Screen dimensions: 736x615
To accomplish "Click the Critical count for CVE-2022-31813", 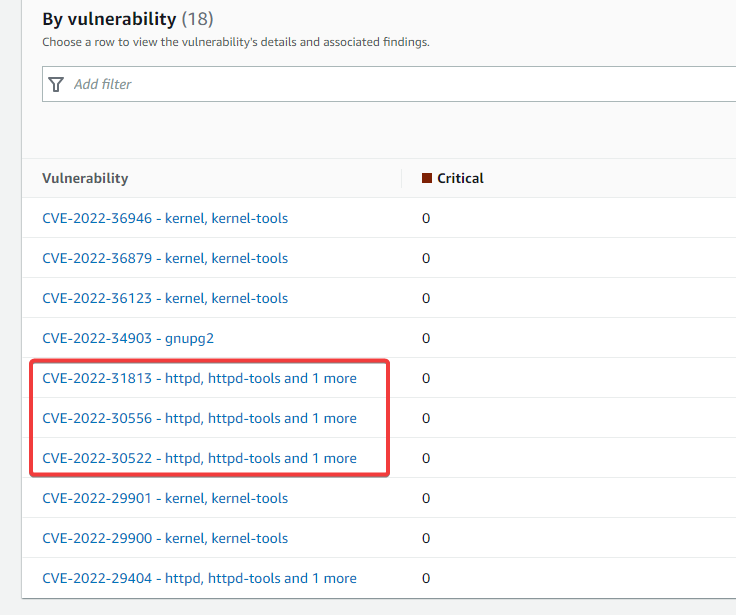I will click(x=426, y=378).
